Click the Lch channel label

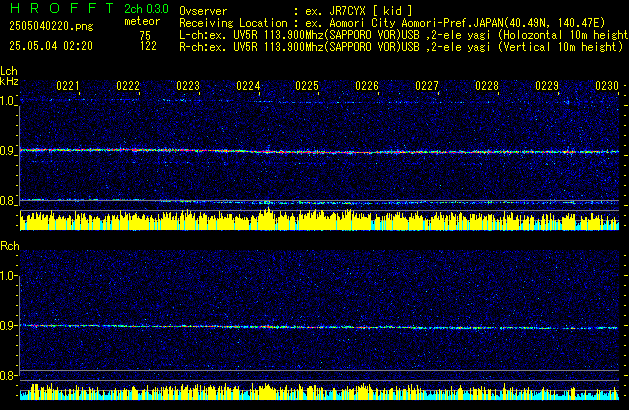pyautogui.click(x=9, y=71)
